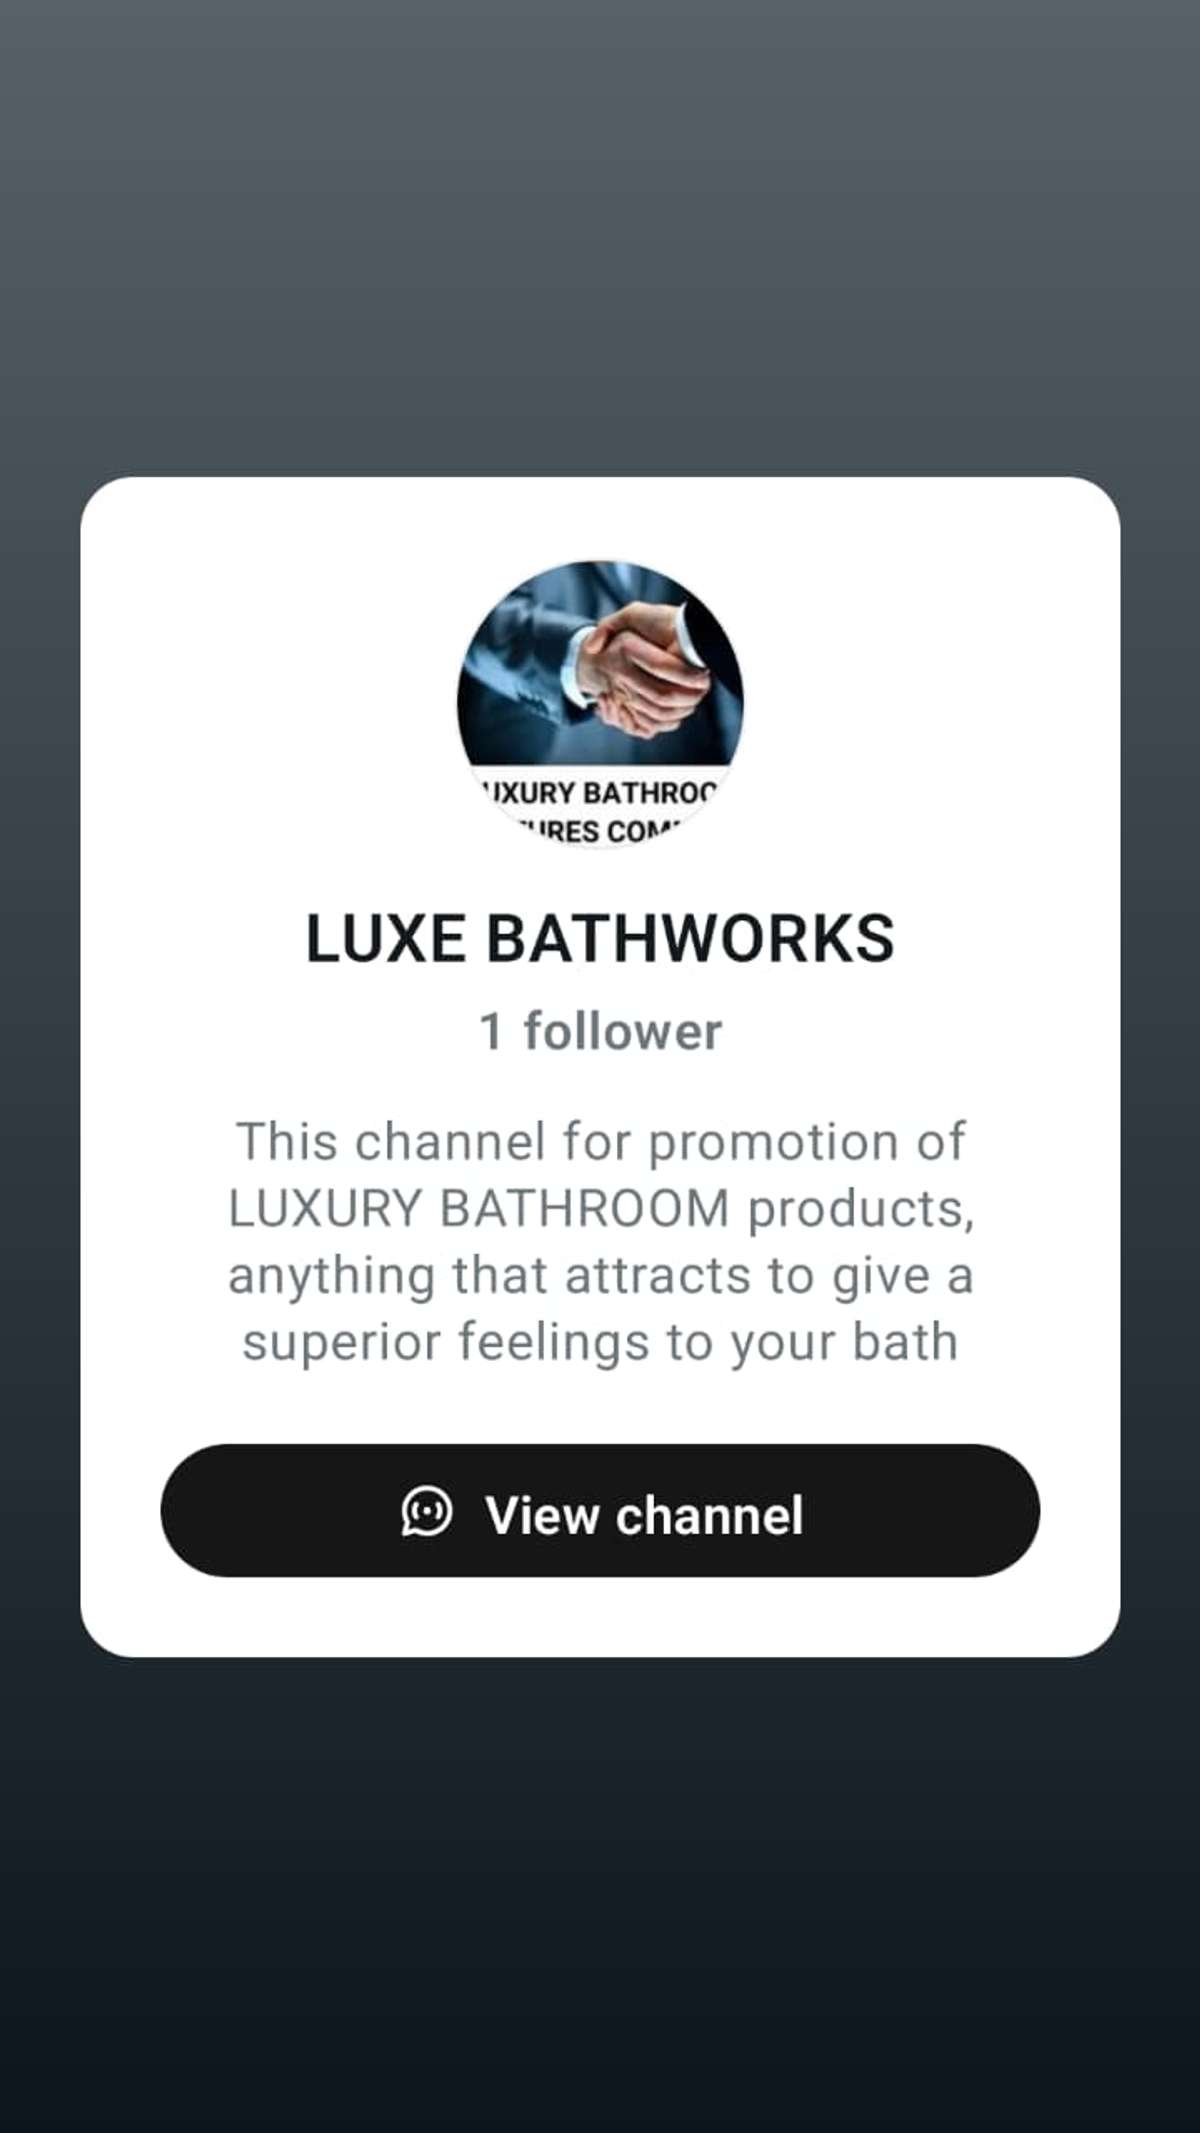
Task: Click the channel description paragraph
Action: (600, 1241)
